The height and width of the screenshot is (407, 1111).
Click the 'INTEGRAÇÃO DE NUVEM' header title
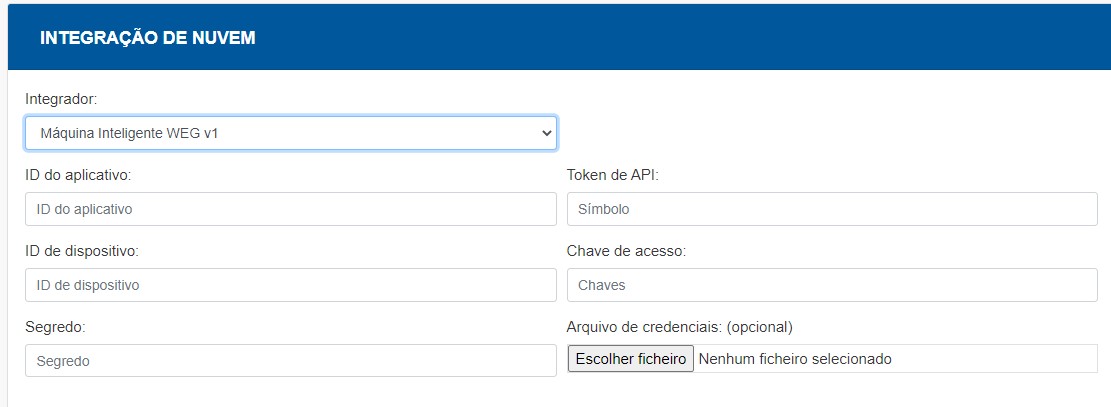click(x=148, y=38)
